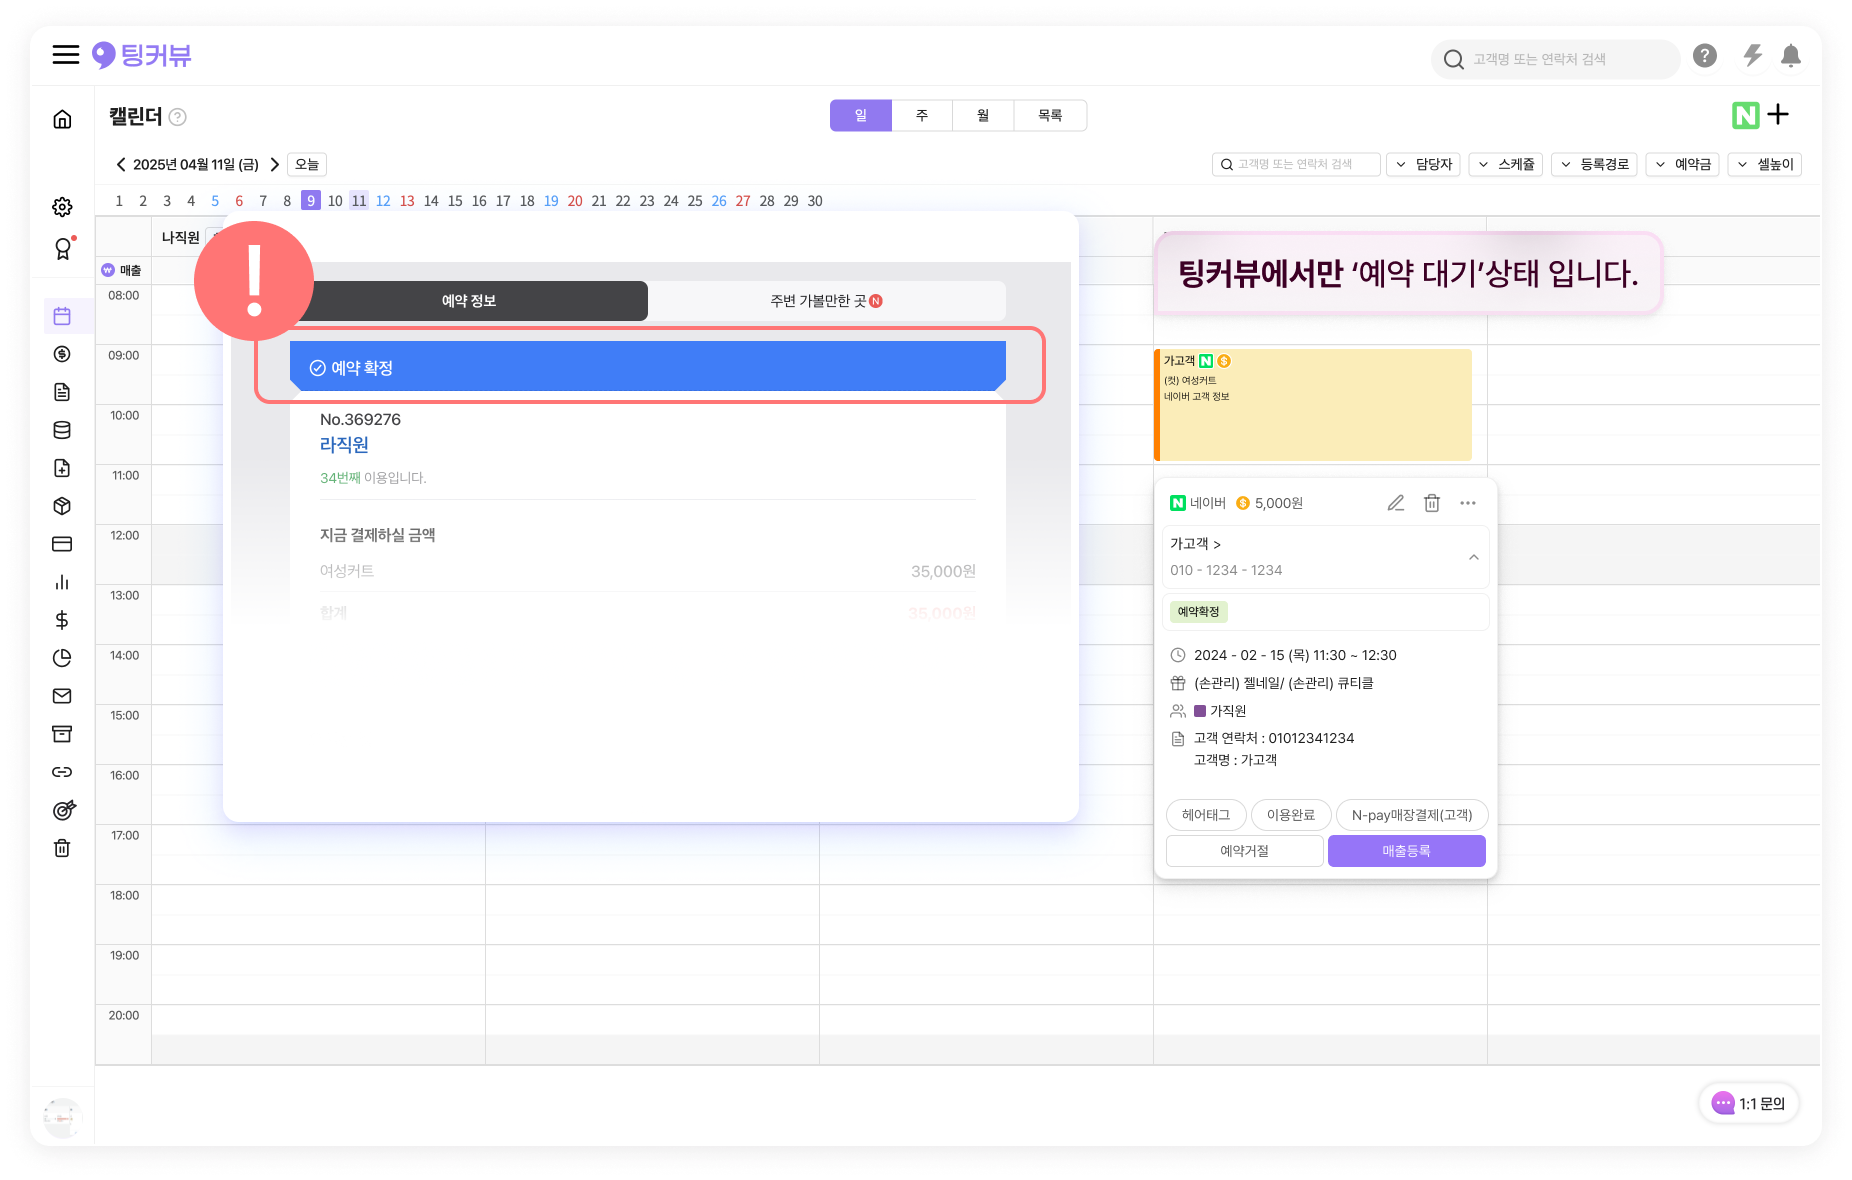Viewport: 1852px width, 1180px height.
Task: Switch to 일 day view
Action: point(861,116)
